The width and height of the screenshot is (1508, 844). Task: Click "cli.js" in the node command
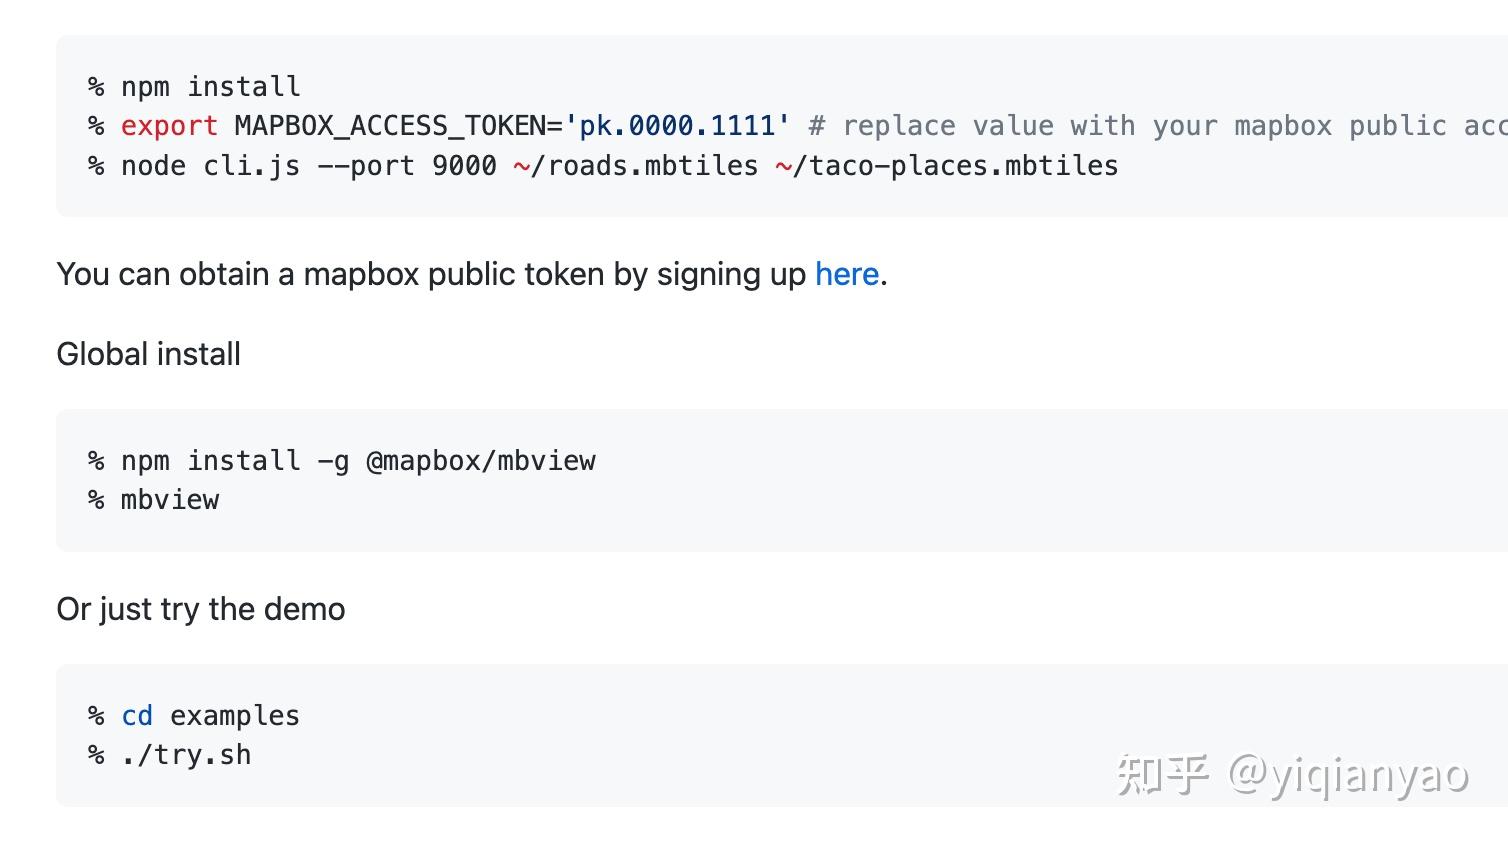pyautogui.click(x=251, y=166)
